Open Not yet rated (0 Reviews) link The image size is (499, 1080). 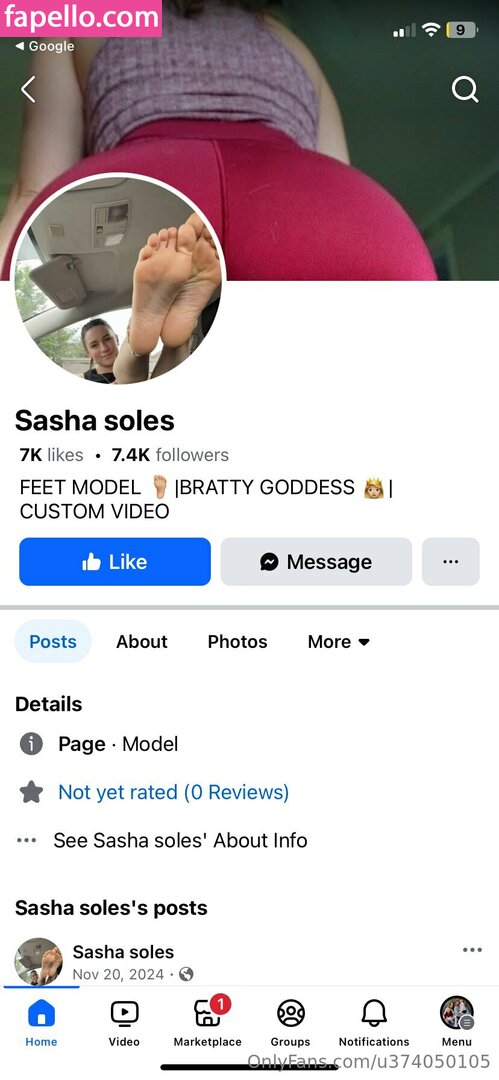[174, 792]
